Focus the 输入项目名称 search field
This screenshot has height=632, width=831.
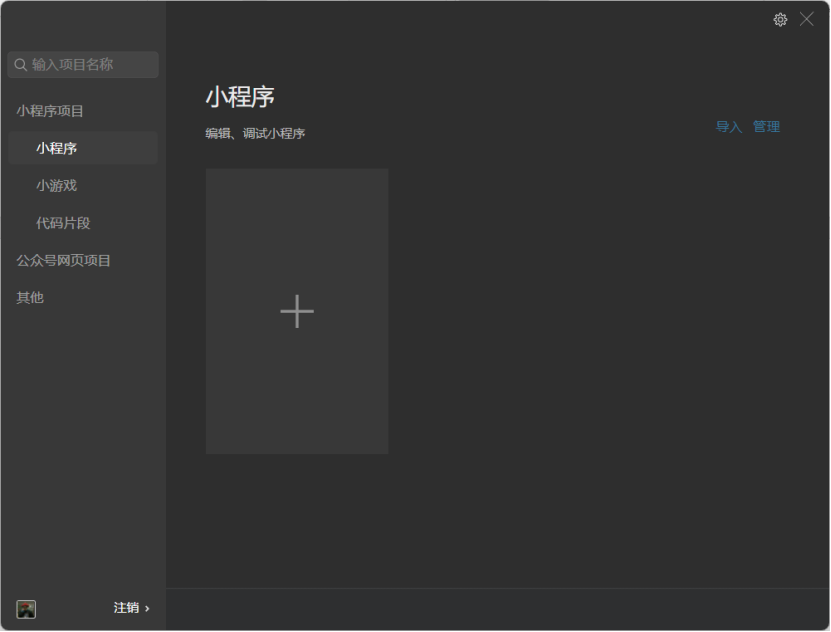click(x=83, y=65)
